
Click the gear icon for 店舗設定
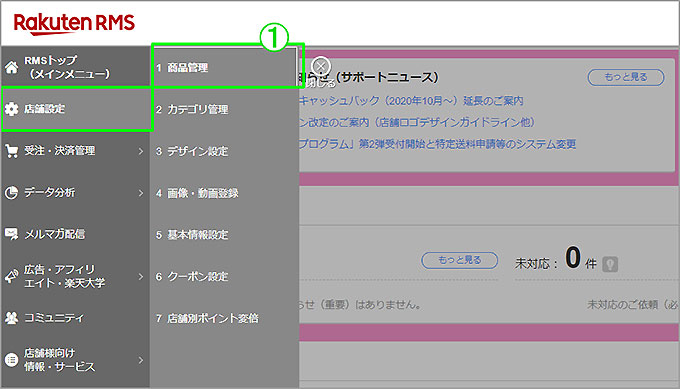click(12, 109)
